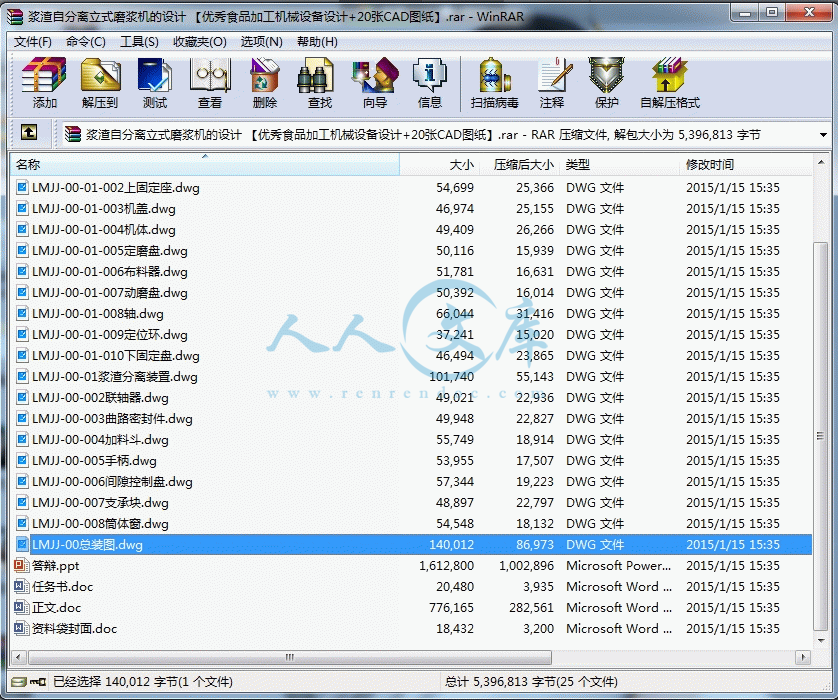Open the 命令(C) menu

86,42
